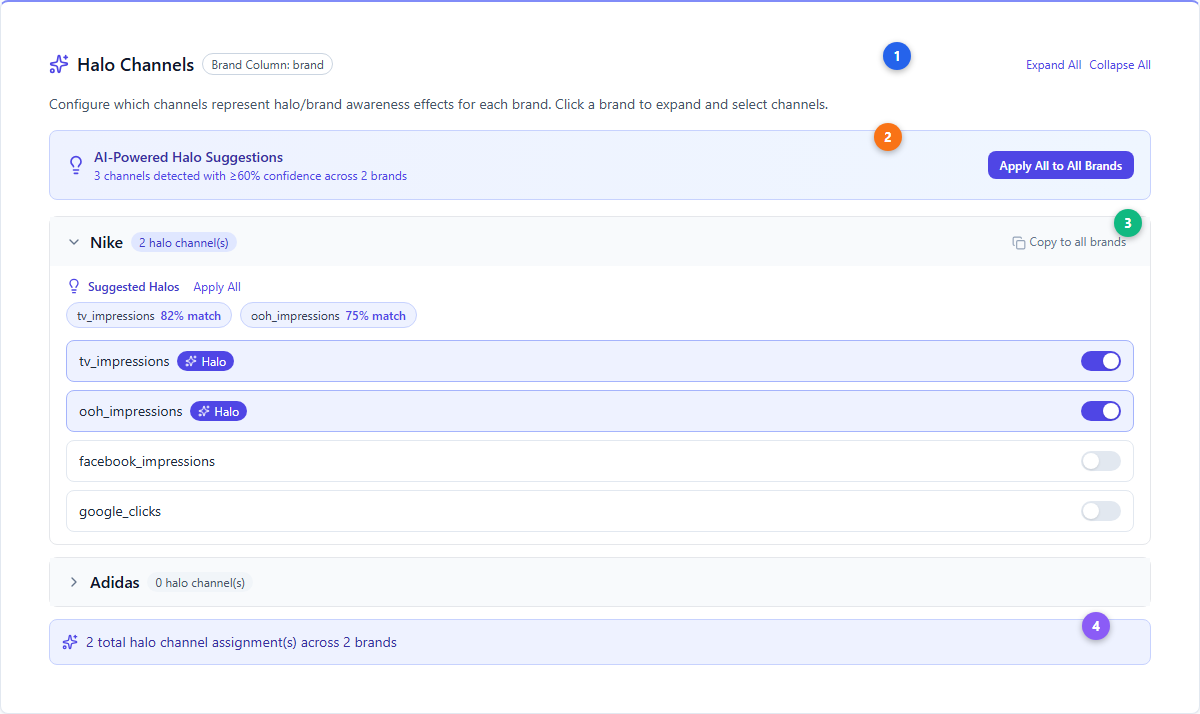Image resolution: width=1200 pixels, height=714 pixels.
Task: Collapse the Nike brand section chevron
Action: [x=73, y=242]
